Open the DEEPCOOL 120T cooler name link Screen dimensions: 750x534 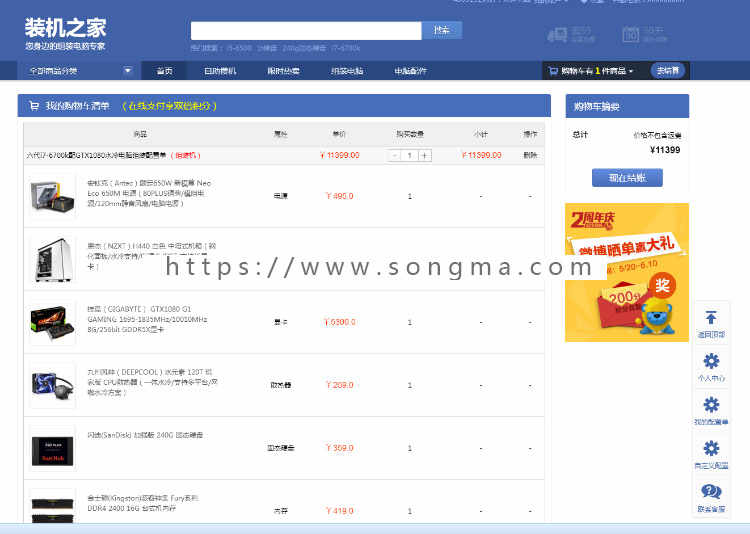152,382
